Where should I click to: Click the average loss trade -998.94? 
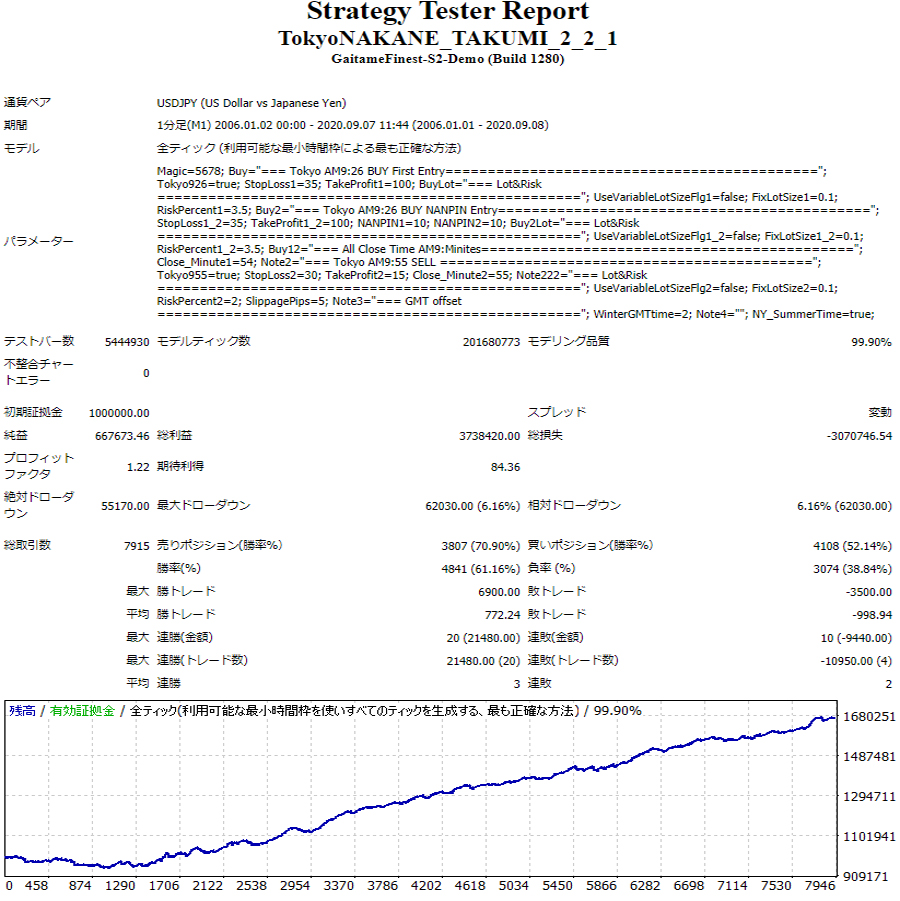[872, 615]
